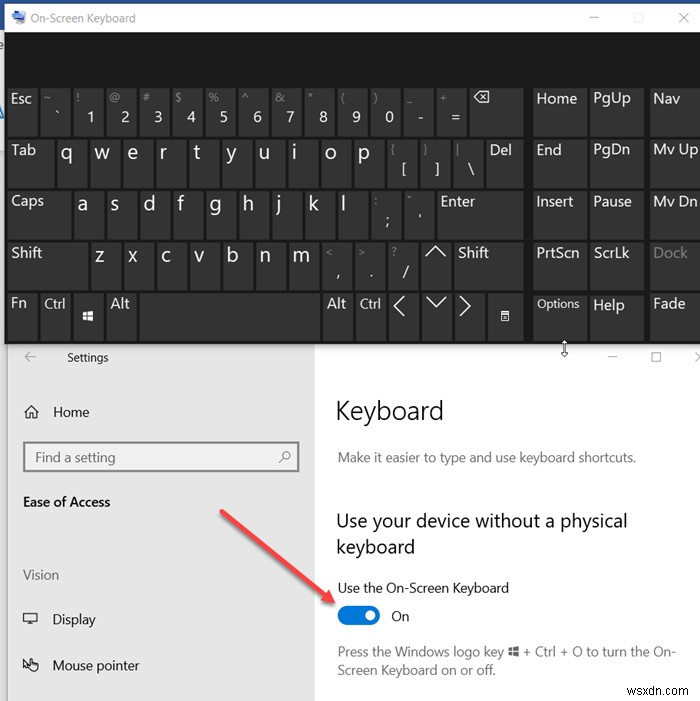Click the forward slash key
The height and width of the screenshot is (701, 700).
click(403, 266)
